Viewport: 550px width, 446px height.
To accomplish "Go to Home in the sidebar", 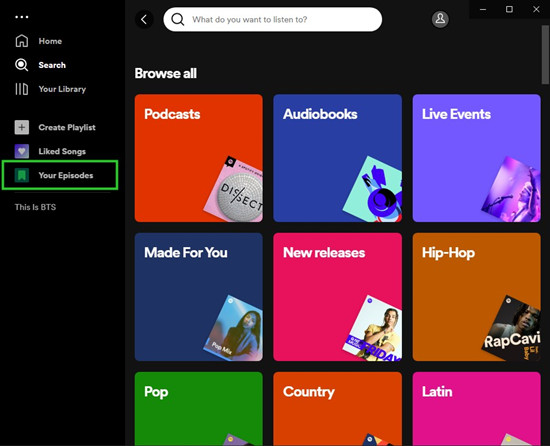I will [50, 41].
